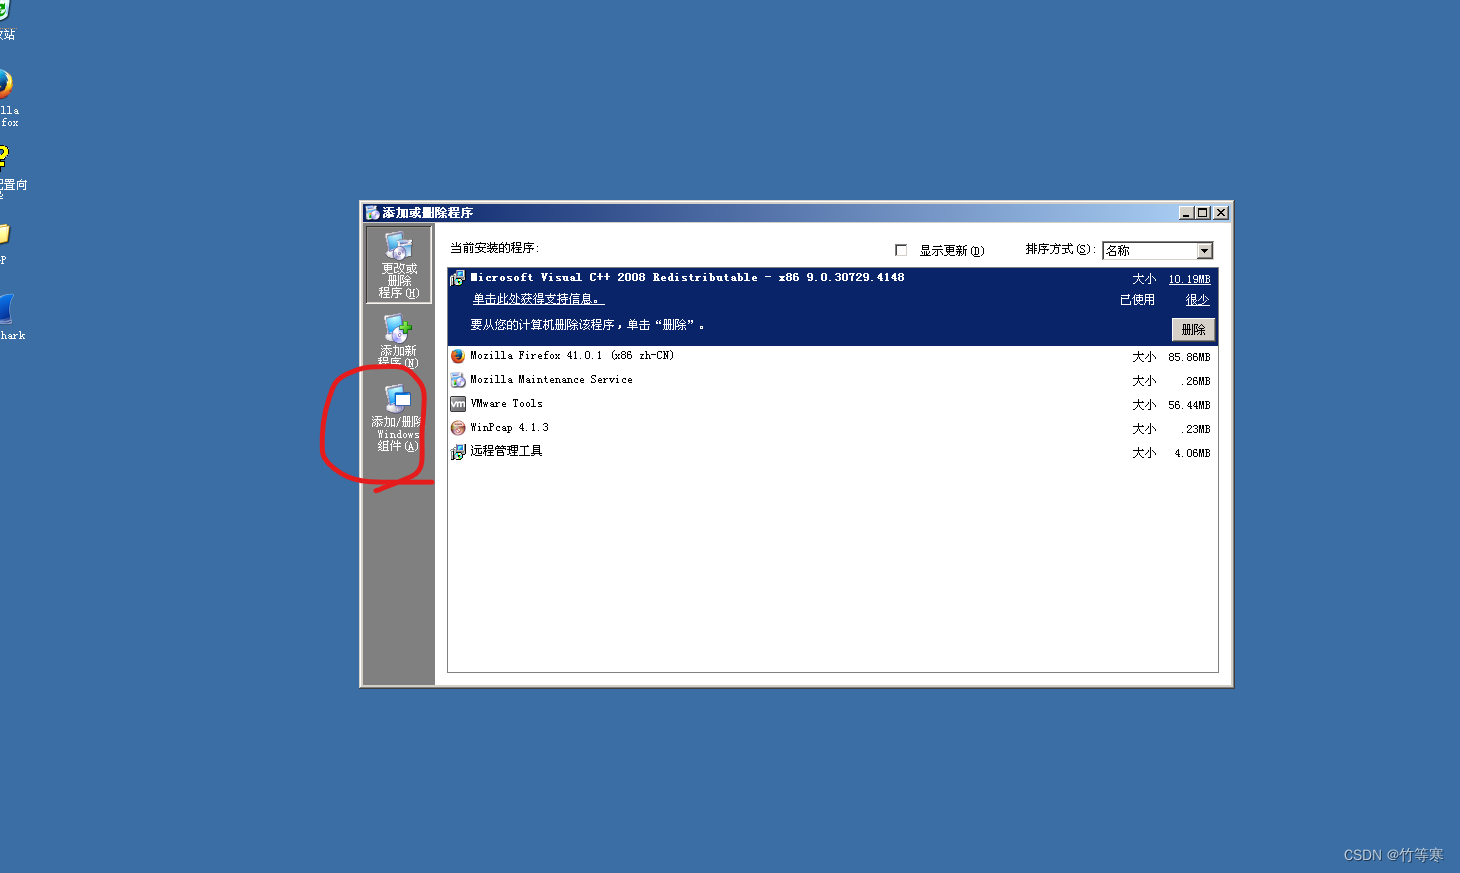This screenshot has width=1460, height=873.
Task: Click the 远程管理工具 program icon
Action: click(x=457, y=452)
